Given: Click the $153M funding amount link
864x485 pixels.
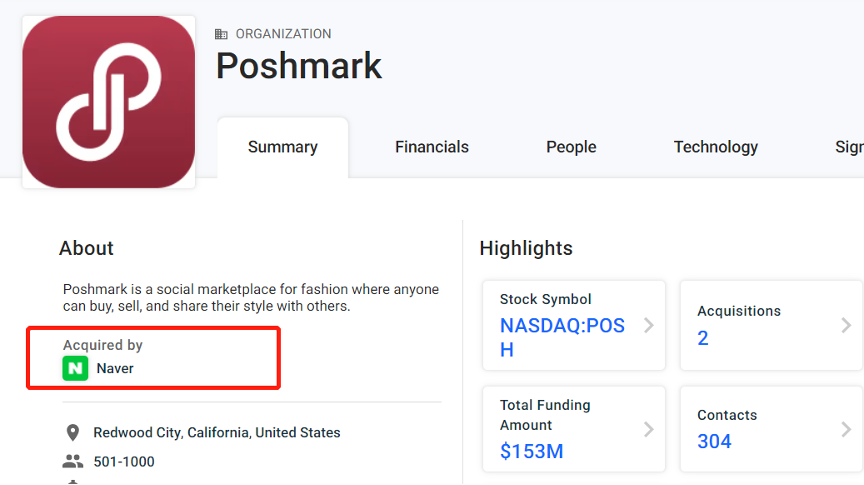Looking at the screenshot, I should (531, 451).
